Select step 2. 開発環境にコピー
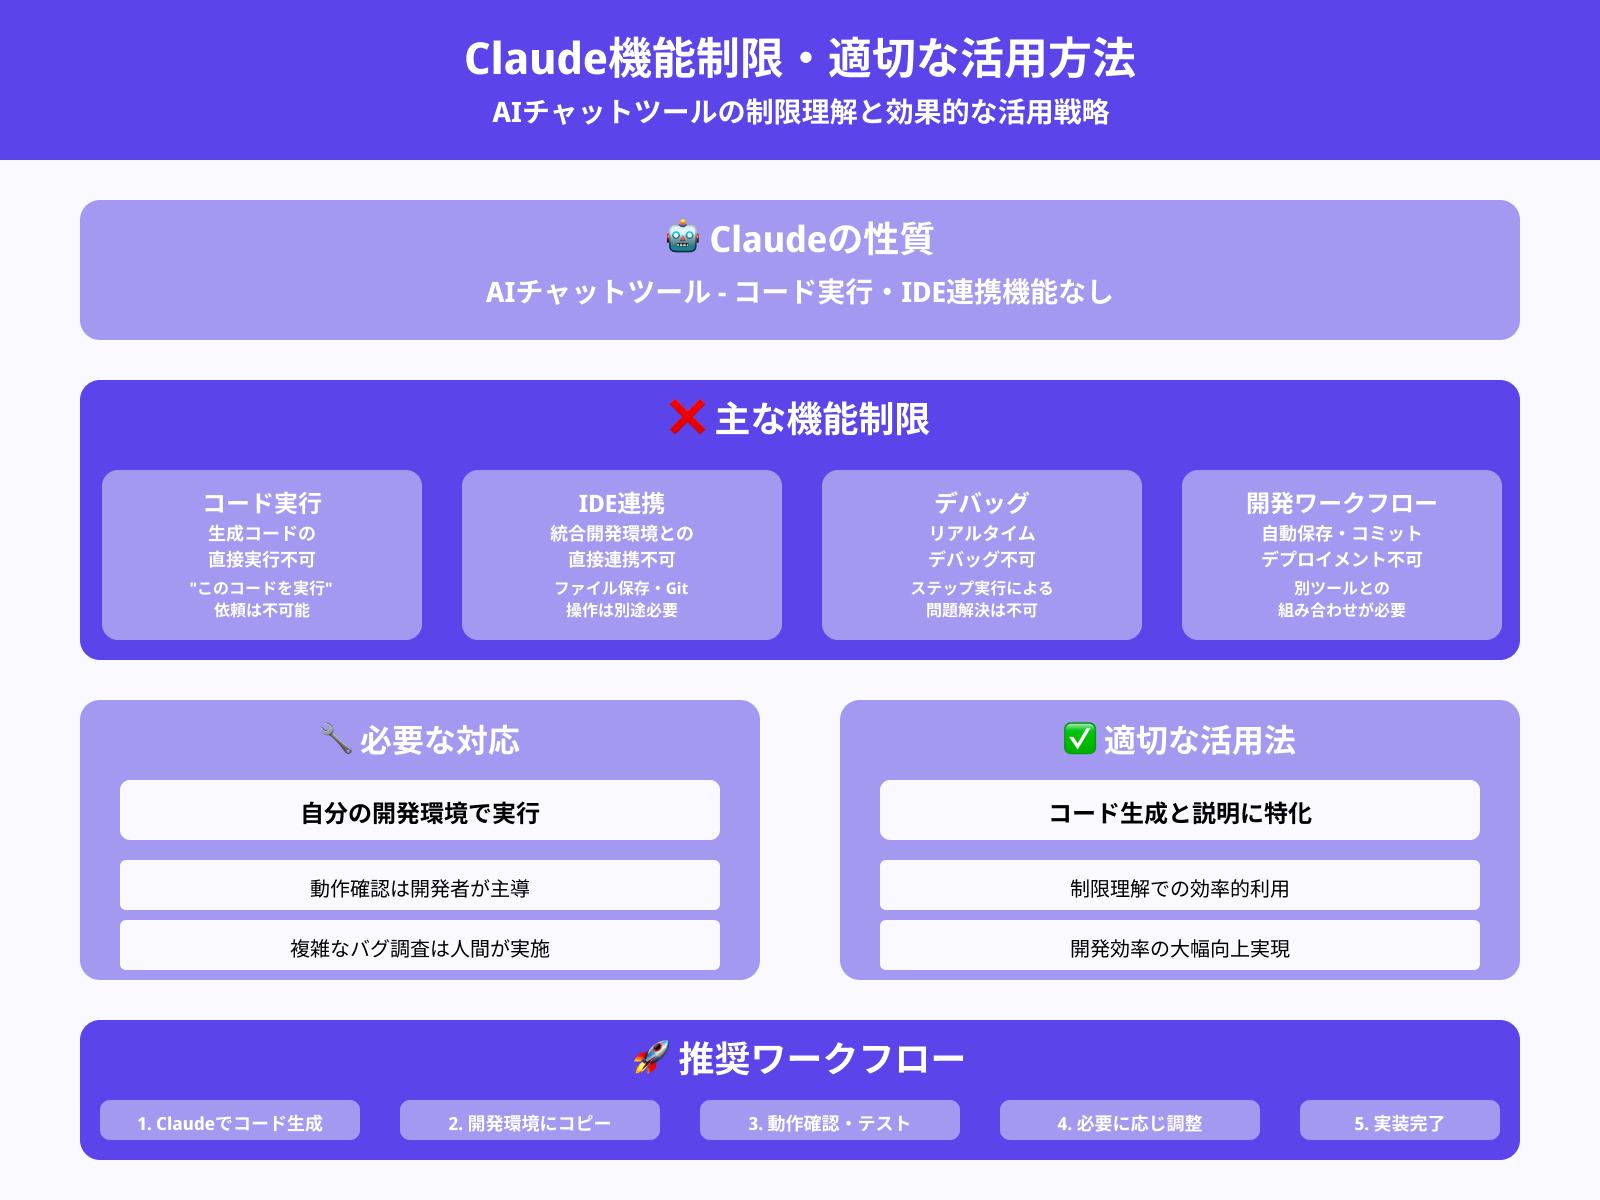Image resolution: width=1600 pixels, height=1200 pixels. (x=530, y=1120)
